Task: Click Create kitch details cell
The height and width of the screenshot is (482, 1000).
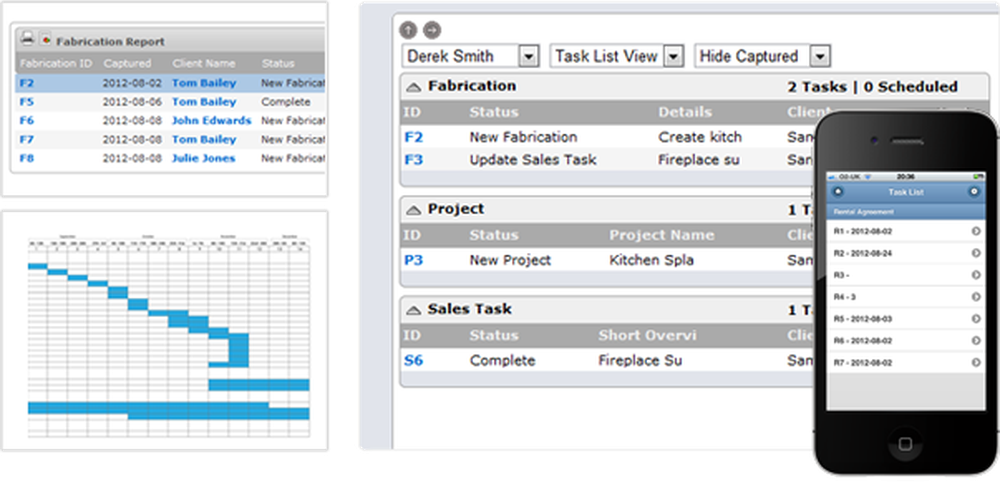Action: (700, 137)
